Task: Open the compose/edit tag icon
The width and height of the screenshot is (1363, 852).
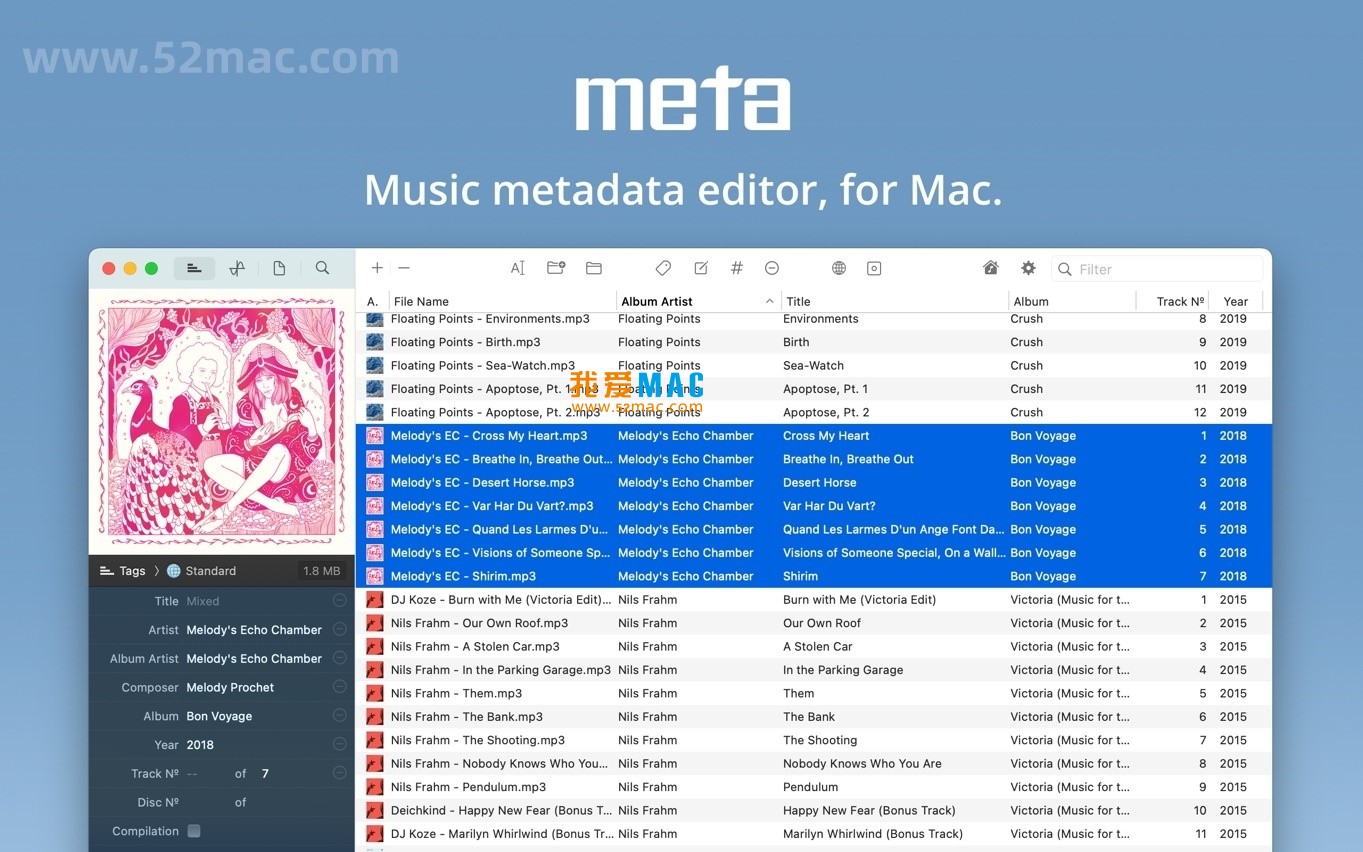Action: click(x=700, y=268)
